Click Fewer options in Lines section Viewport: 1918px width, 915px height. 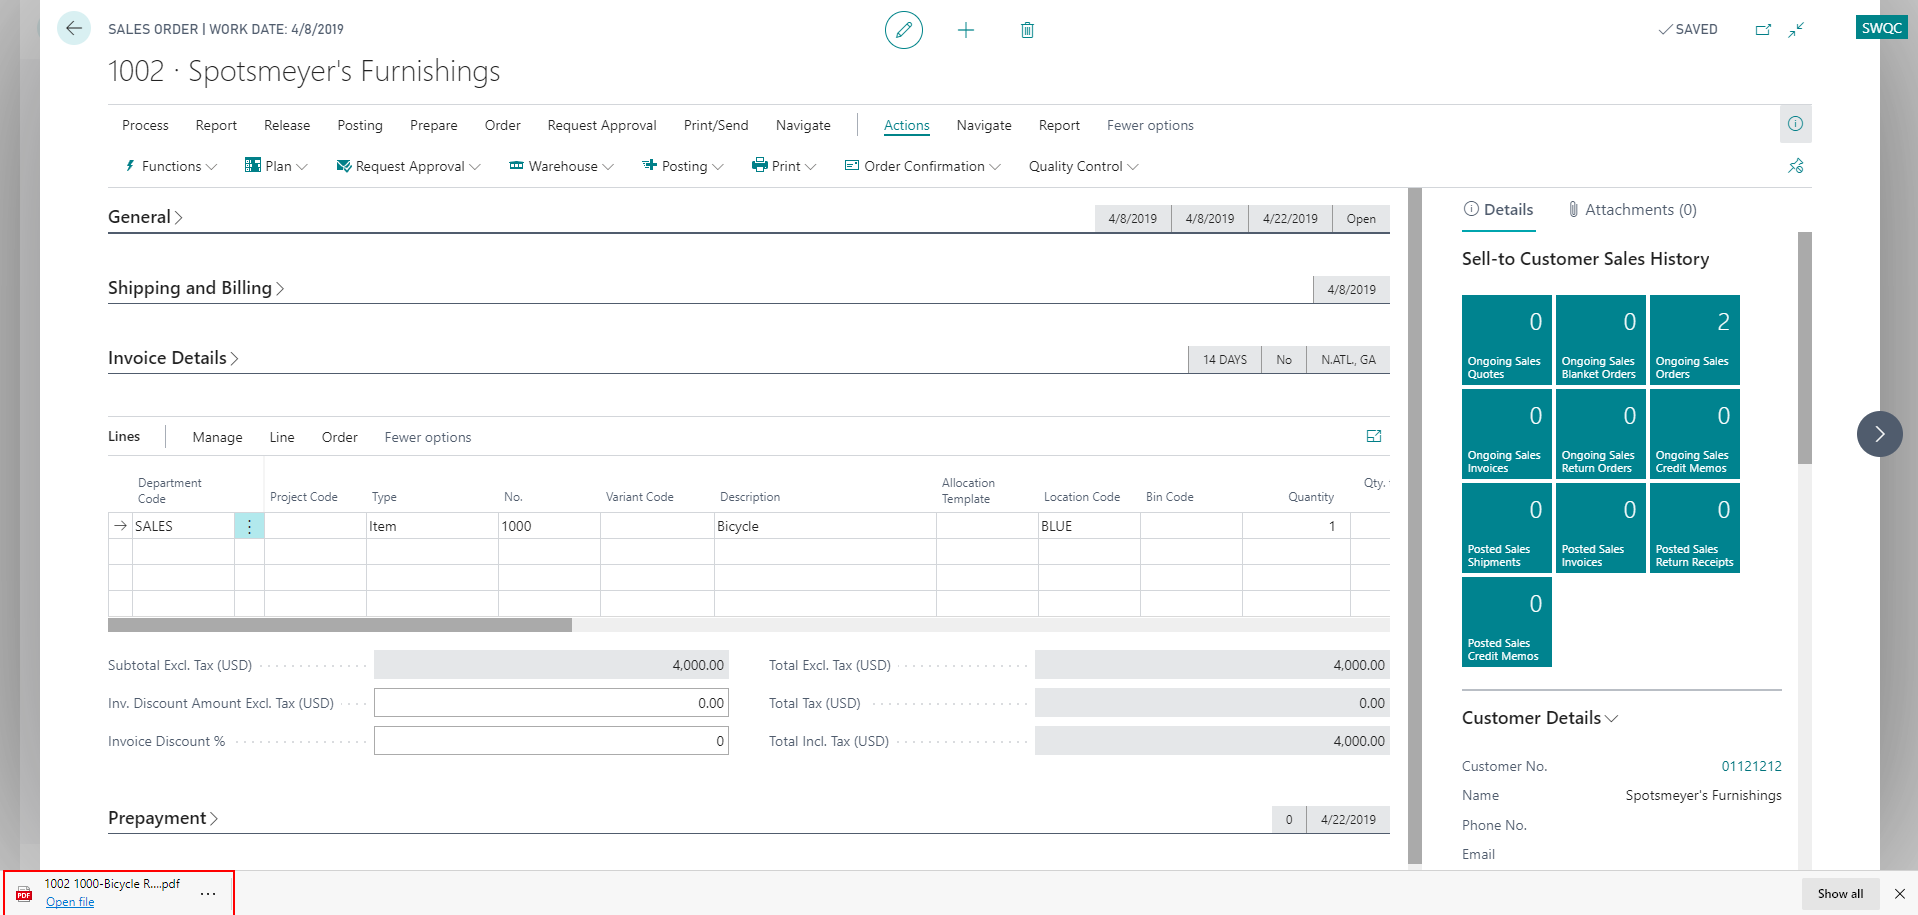pyautogui.click(x=427, y=437)
